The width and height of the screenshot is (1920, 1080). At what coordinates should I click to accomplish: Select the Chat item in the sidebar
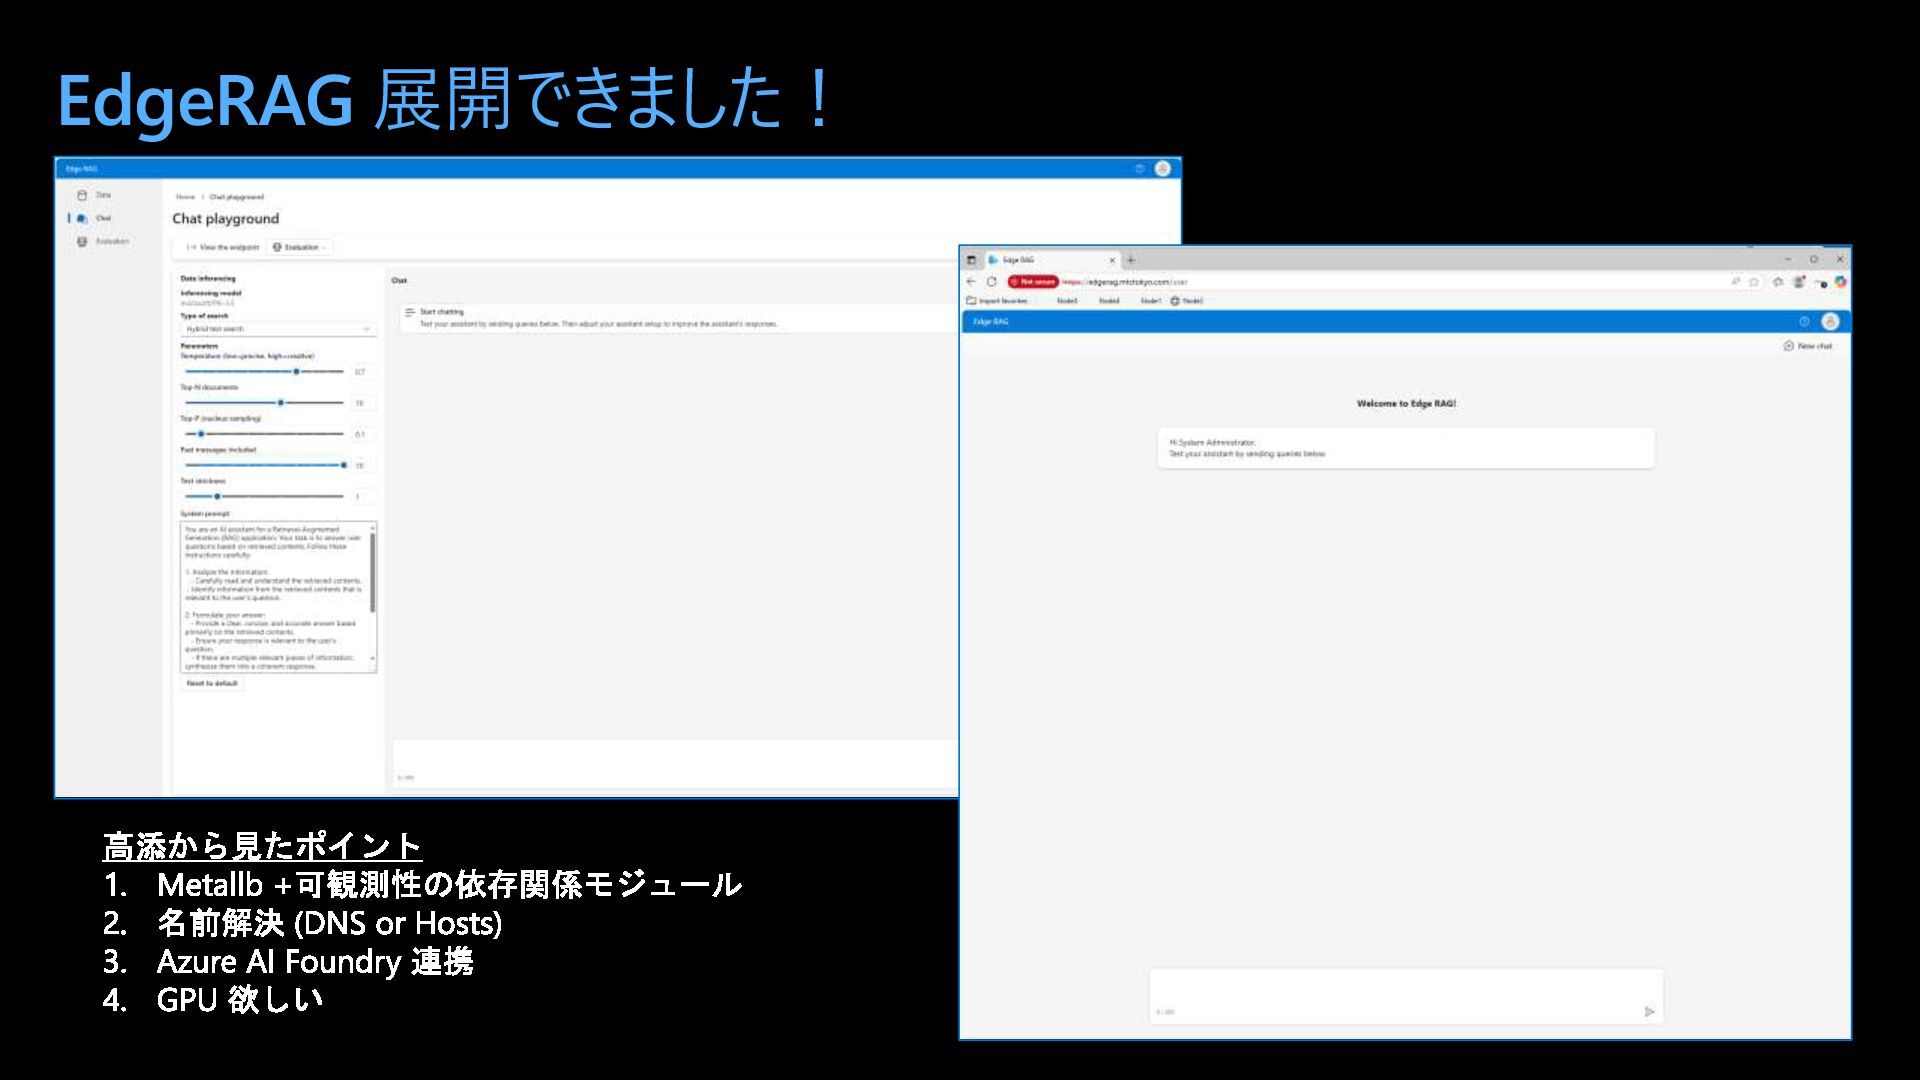point(95,218)
